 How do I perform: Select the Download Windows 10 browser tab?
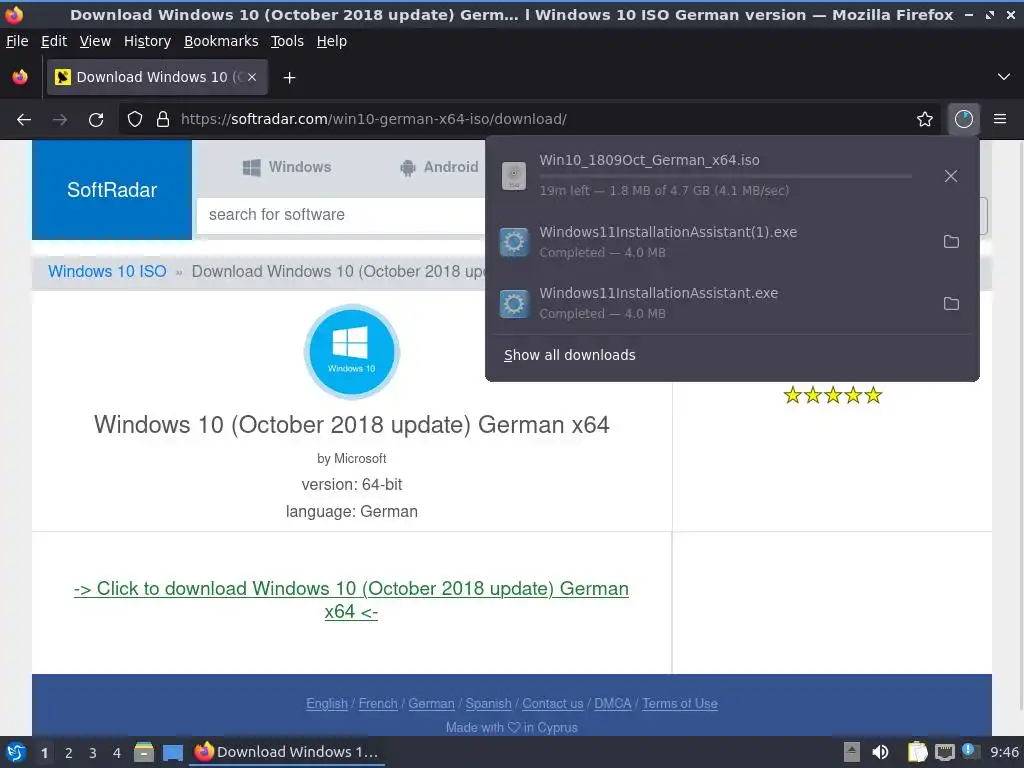[x=157, y=77]
